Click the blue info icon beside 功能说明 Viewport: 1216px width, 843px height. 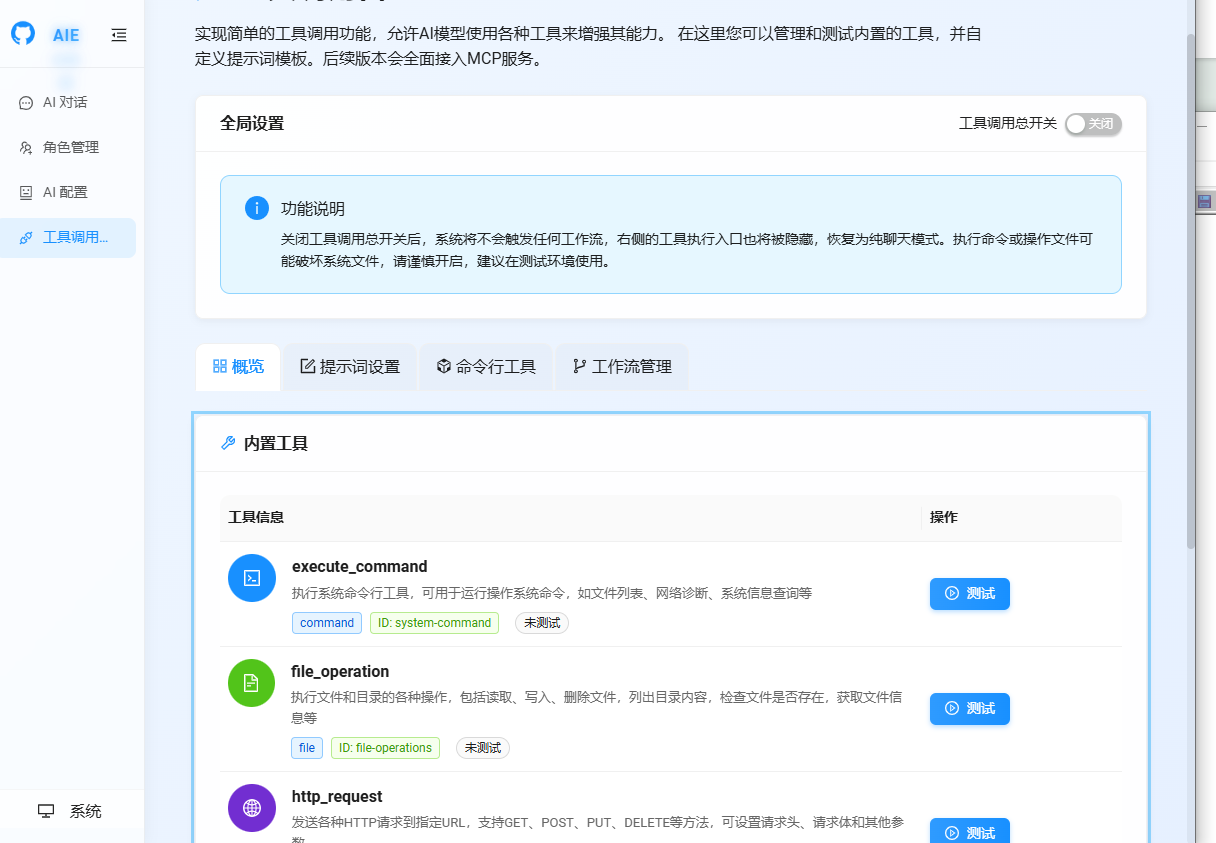(x=257, y=208)
